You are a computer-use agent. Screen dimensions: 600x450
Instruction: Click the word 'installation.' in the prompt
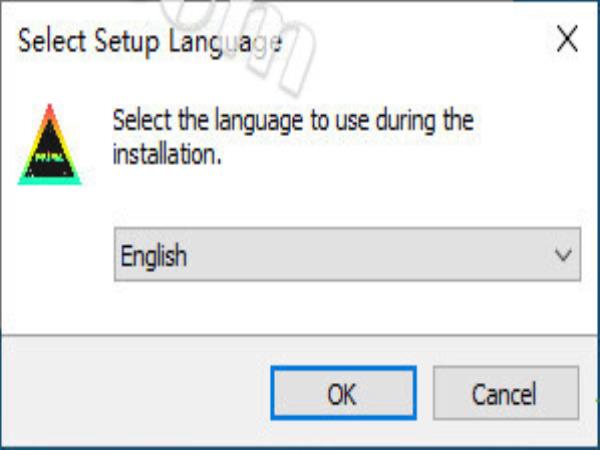167,154
